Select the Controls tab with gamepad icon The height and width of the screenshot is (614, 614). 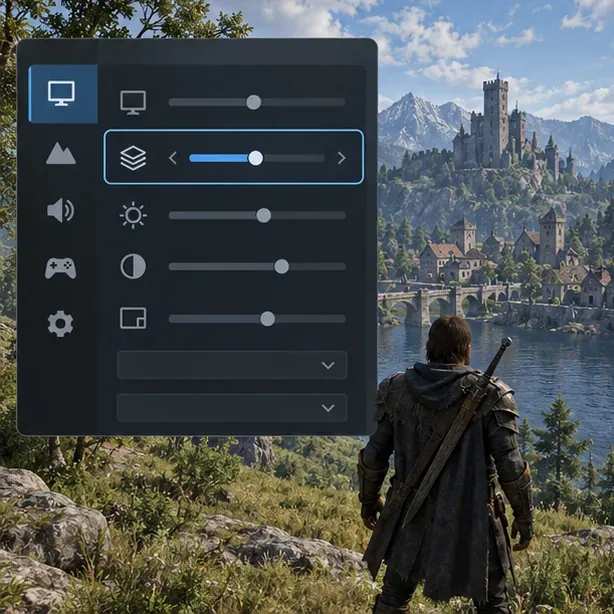point(61,268)
